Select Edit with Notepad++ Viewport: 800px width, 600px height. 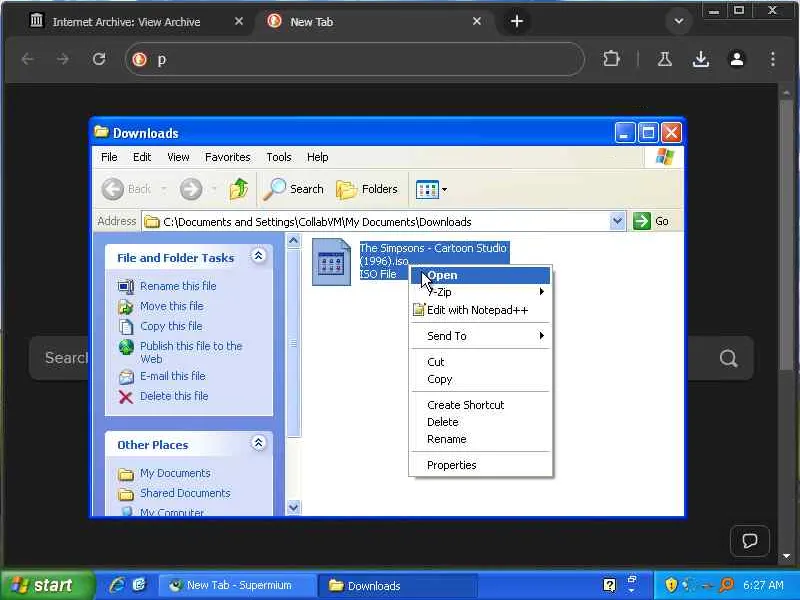[481, 310]
